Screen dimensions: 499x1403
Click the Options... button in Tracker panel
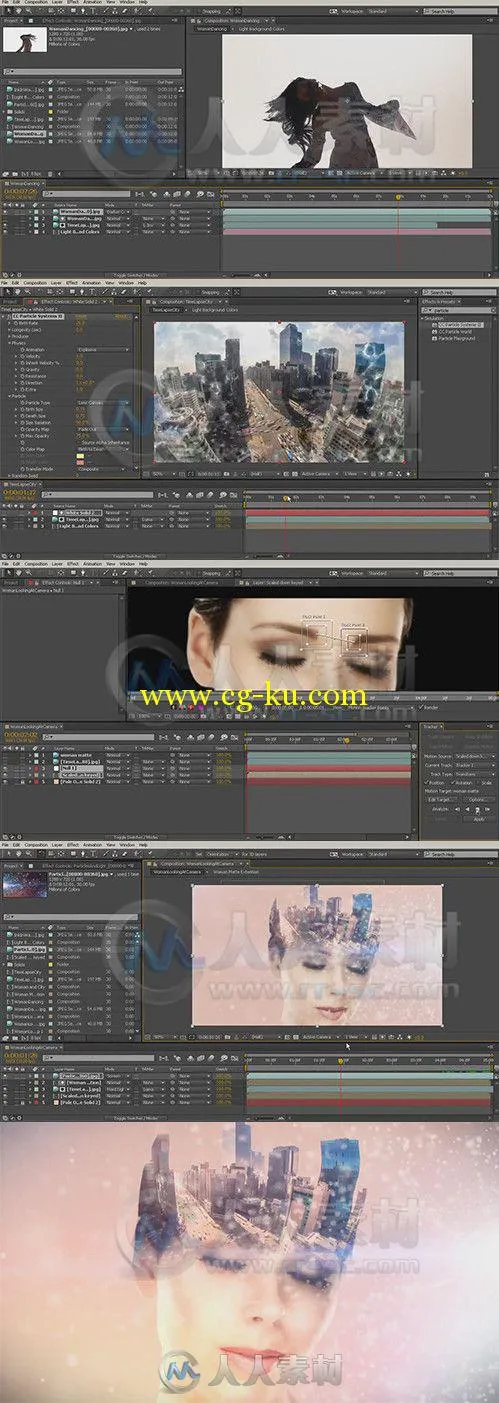pyautogui.click(x=478, y=799)
